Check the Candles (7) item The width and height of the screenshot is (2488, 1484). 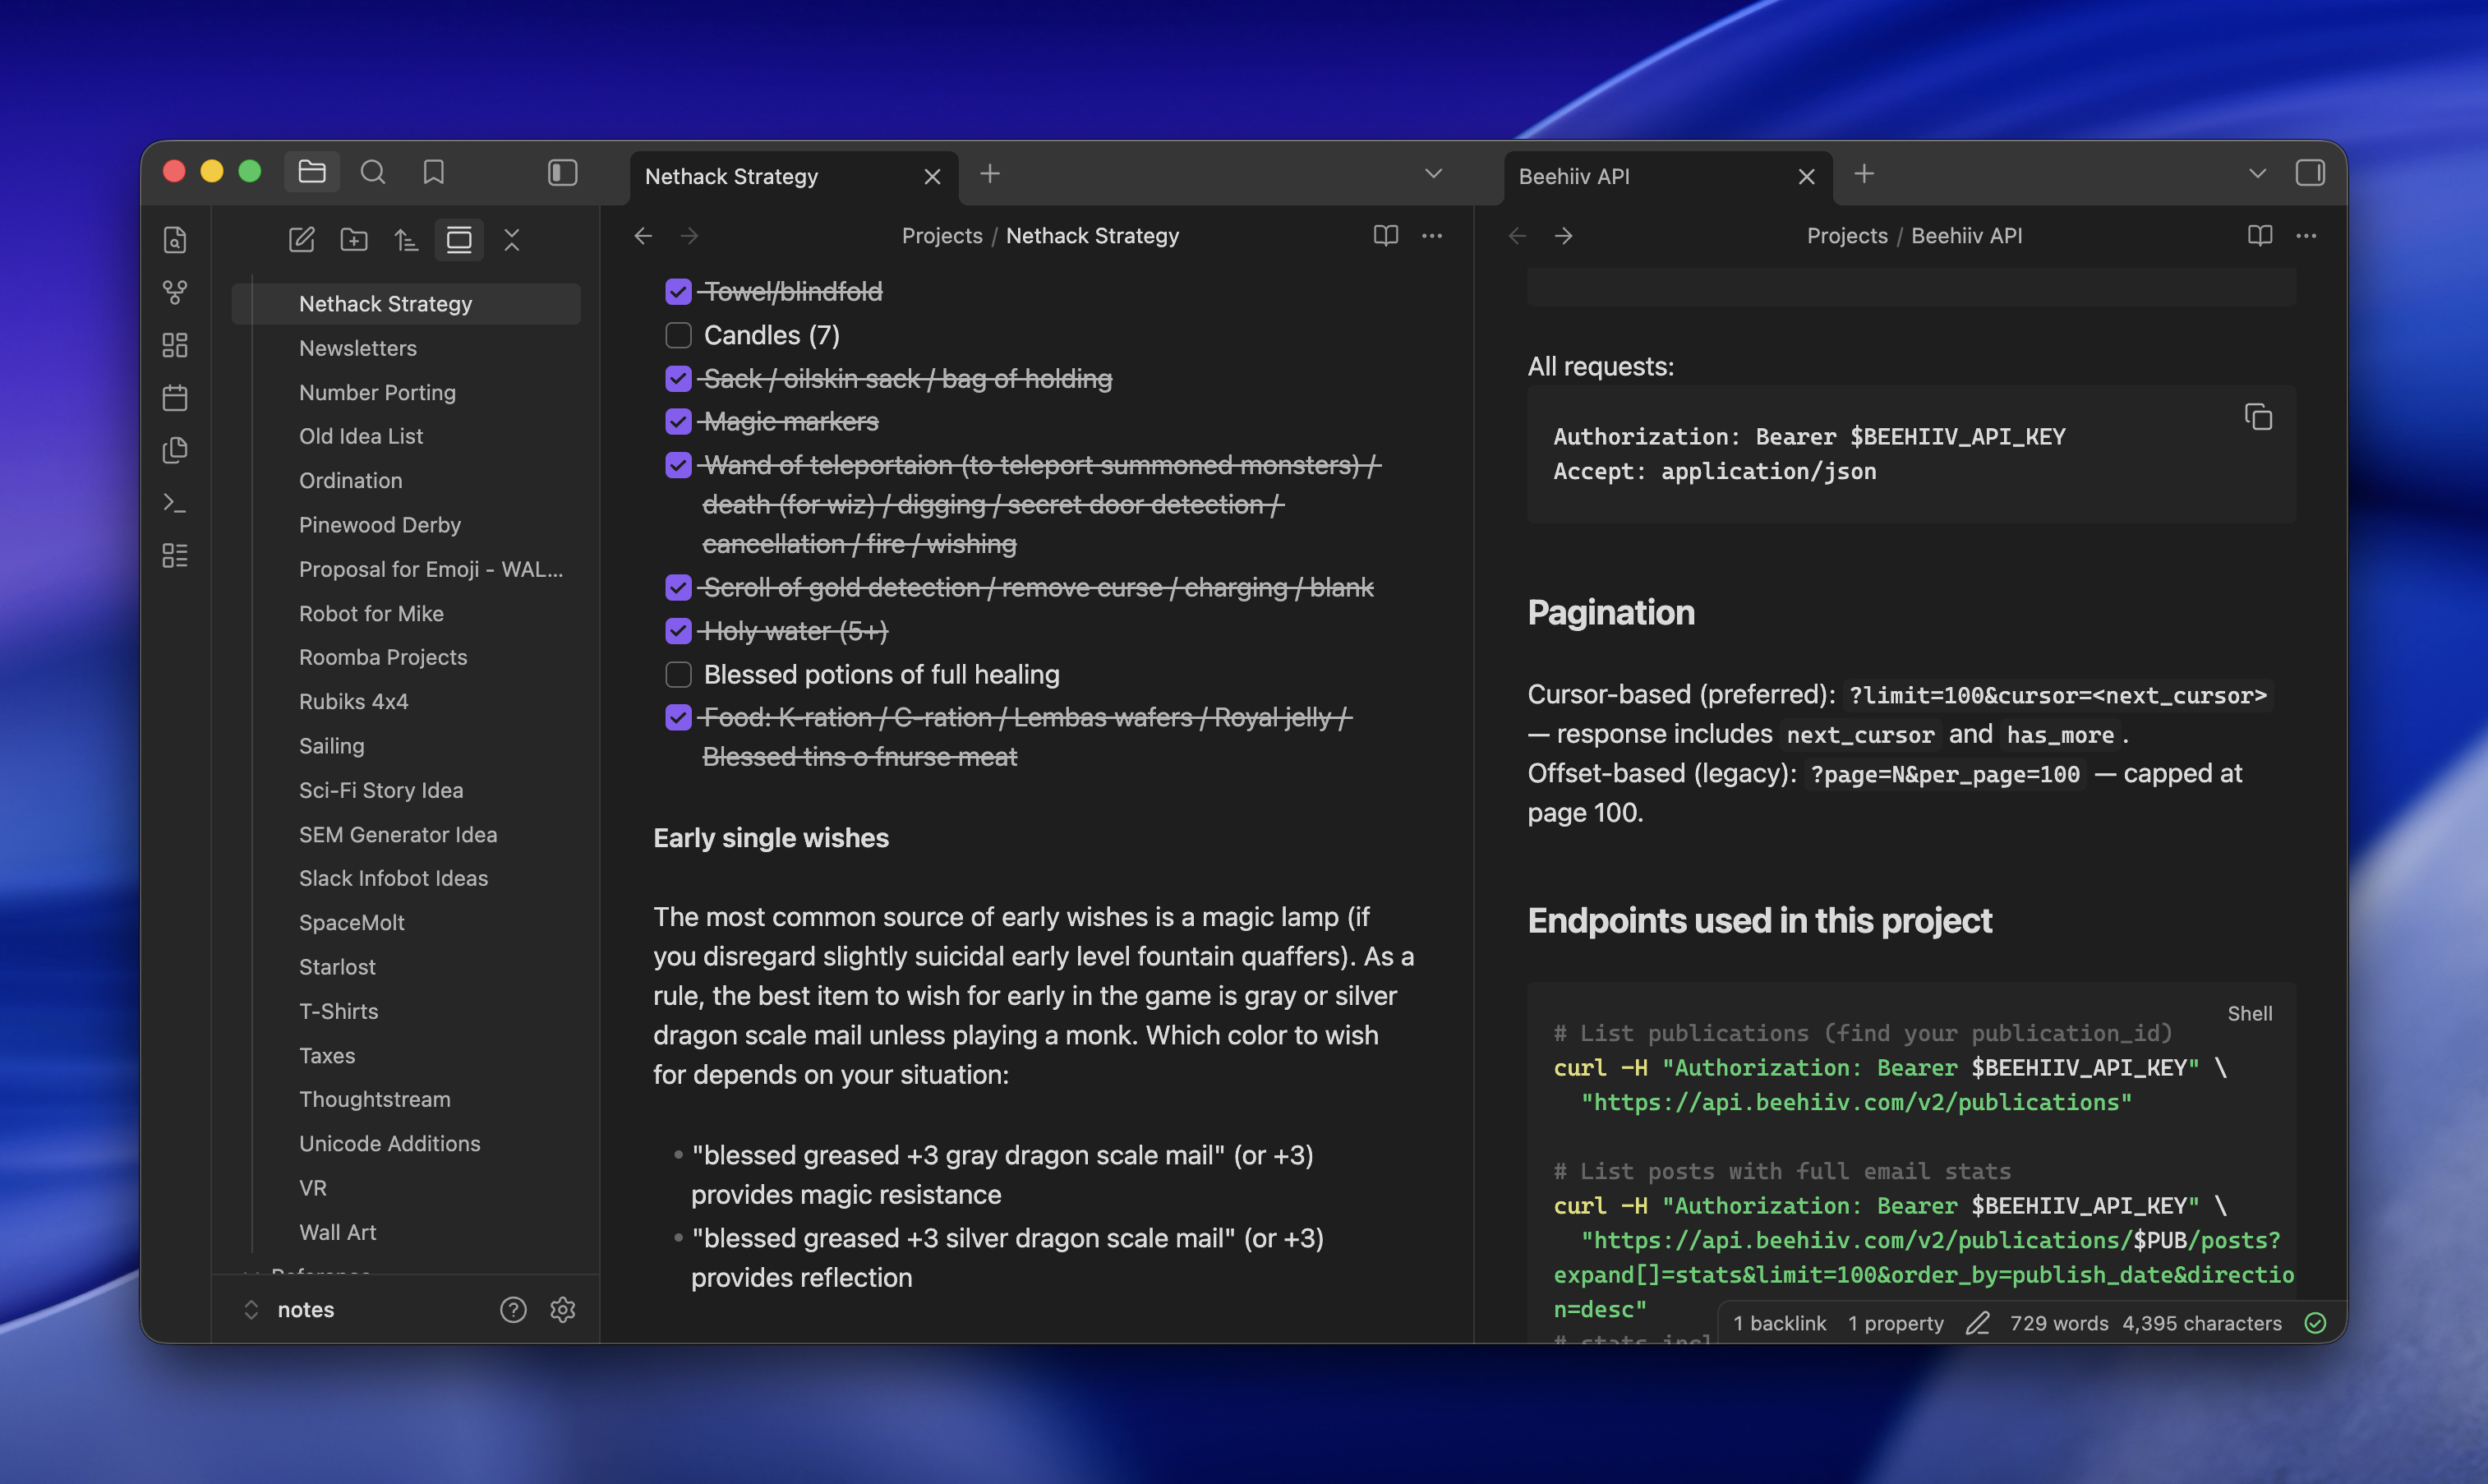[x=678, y=335]
